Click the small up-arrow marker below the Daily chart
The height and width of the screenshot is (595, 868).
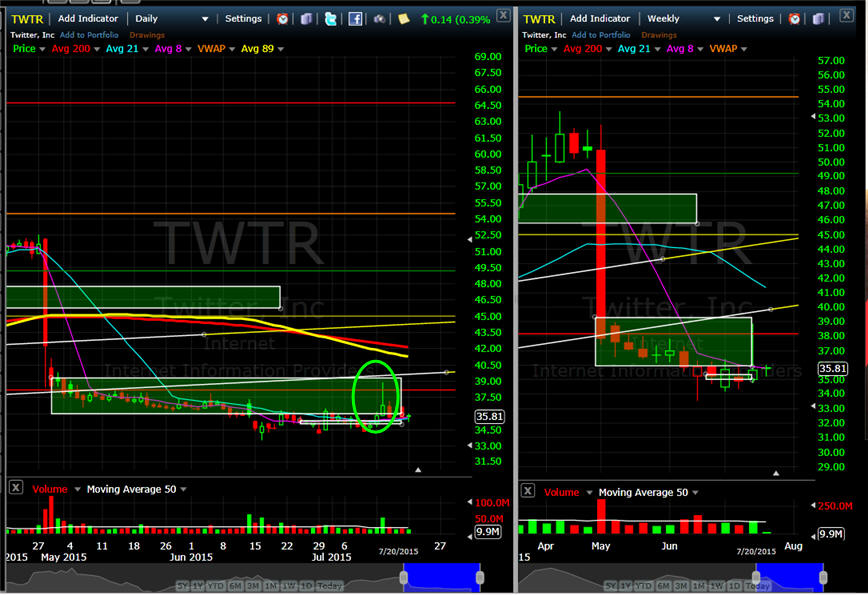[x=418, y=469]
